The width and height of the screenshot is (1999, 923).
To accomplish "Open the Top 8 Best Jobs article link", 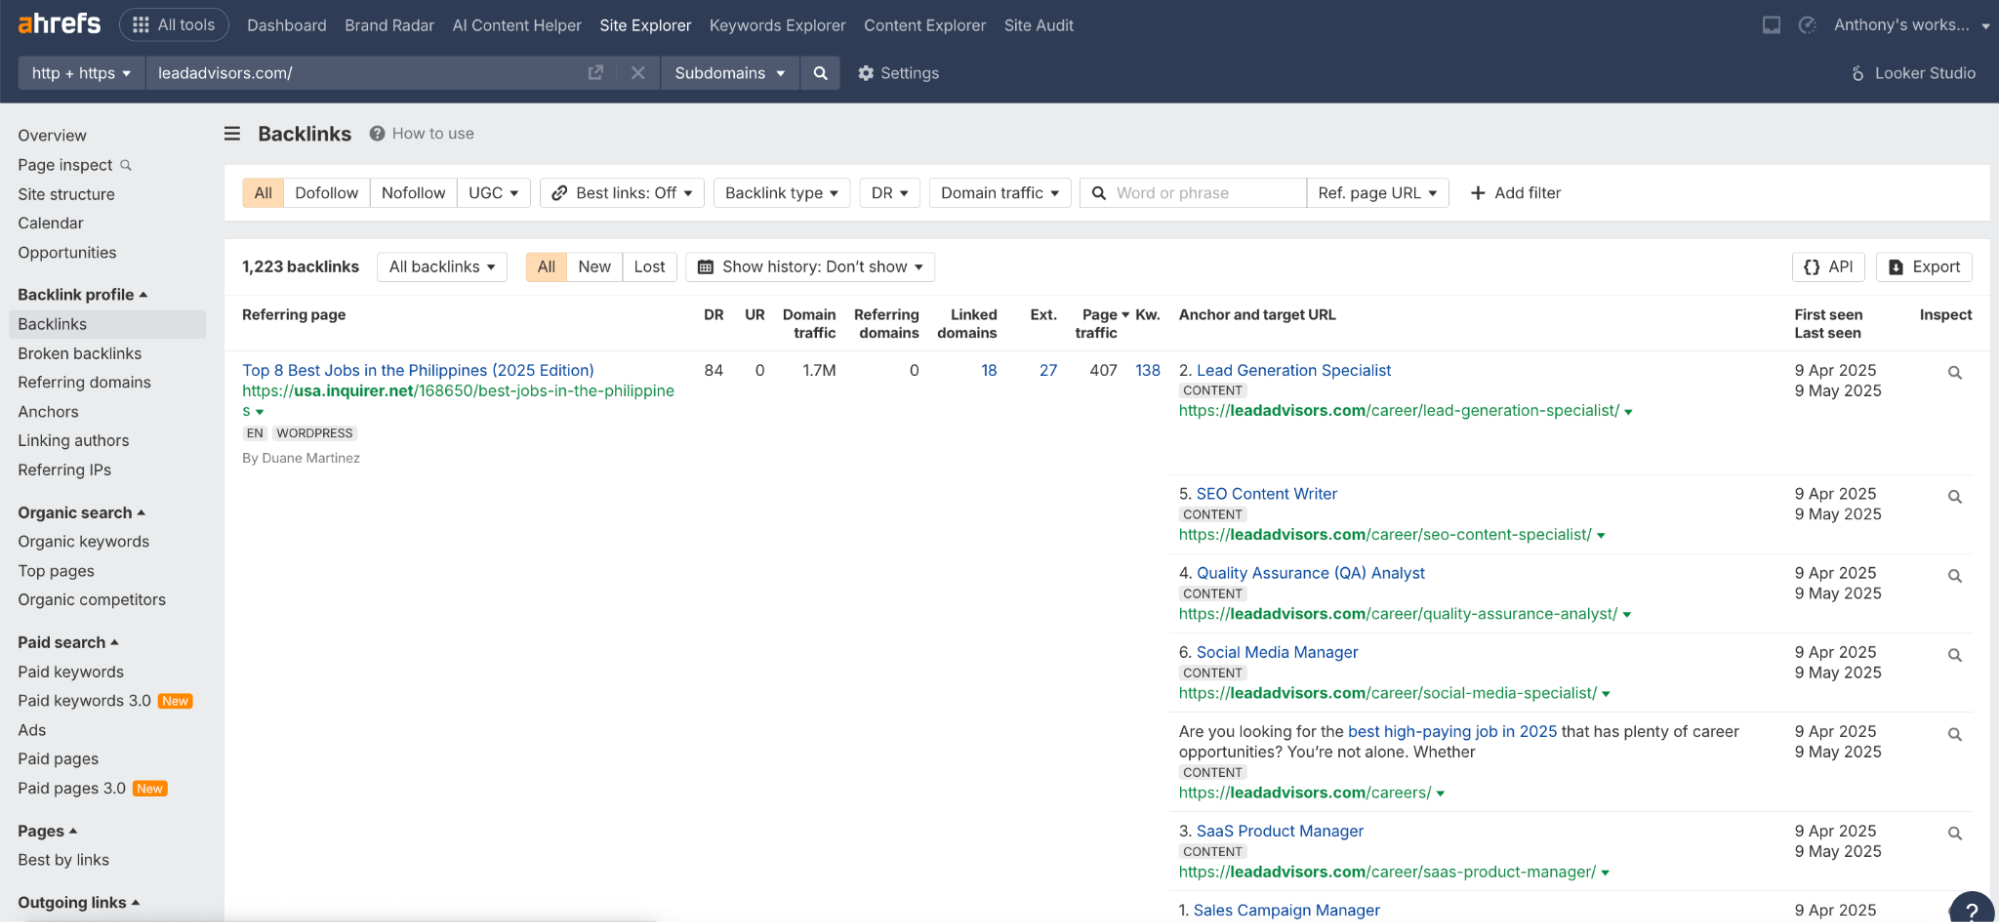I will [x=418, y=371].
